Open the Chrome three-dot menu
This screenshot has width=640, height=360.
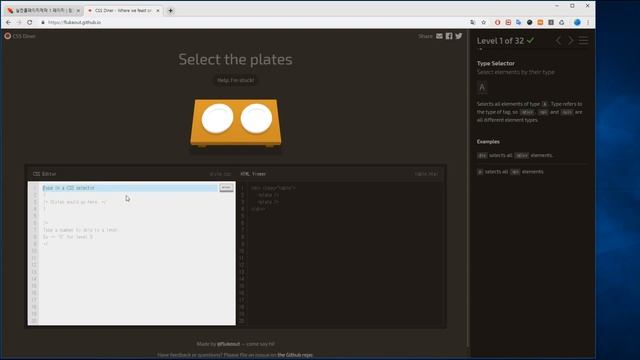coord(588,22)
